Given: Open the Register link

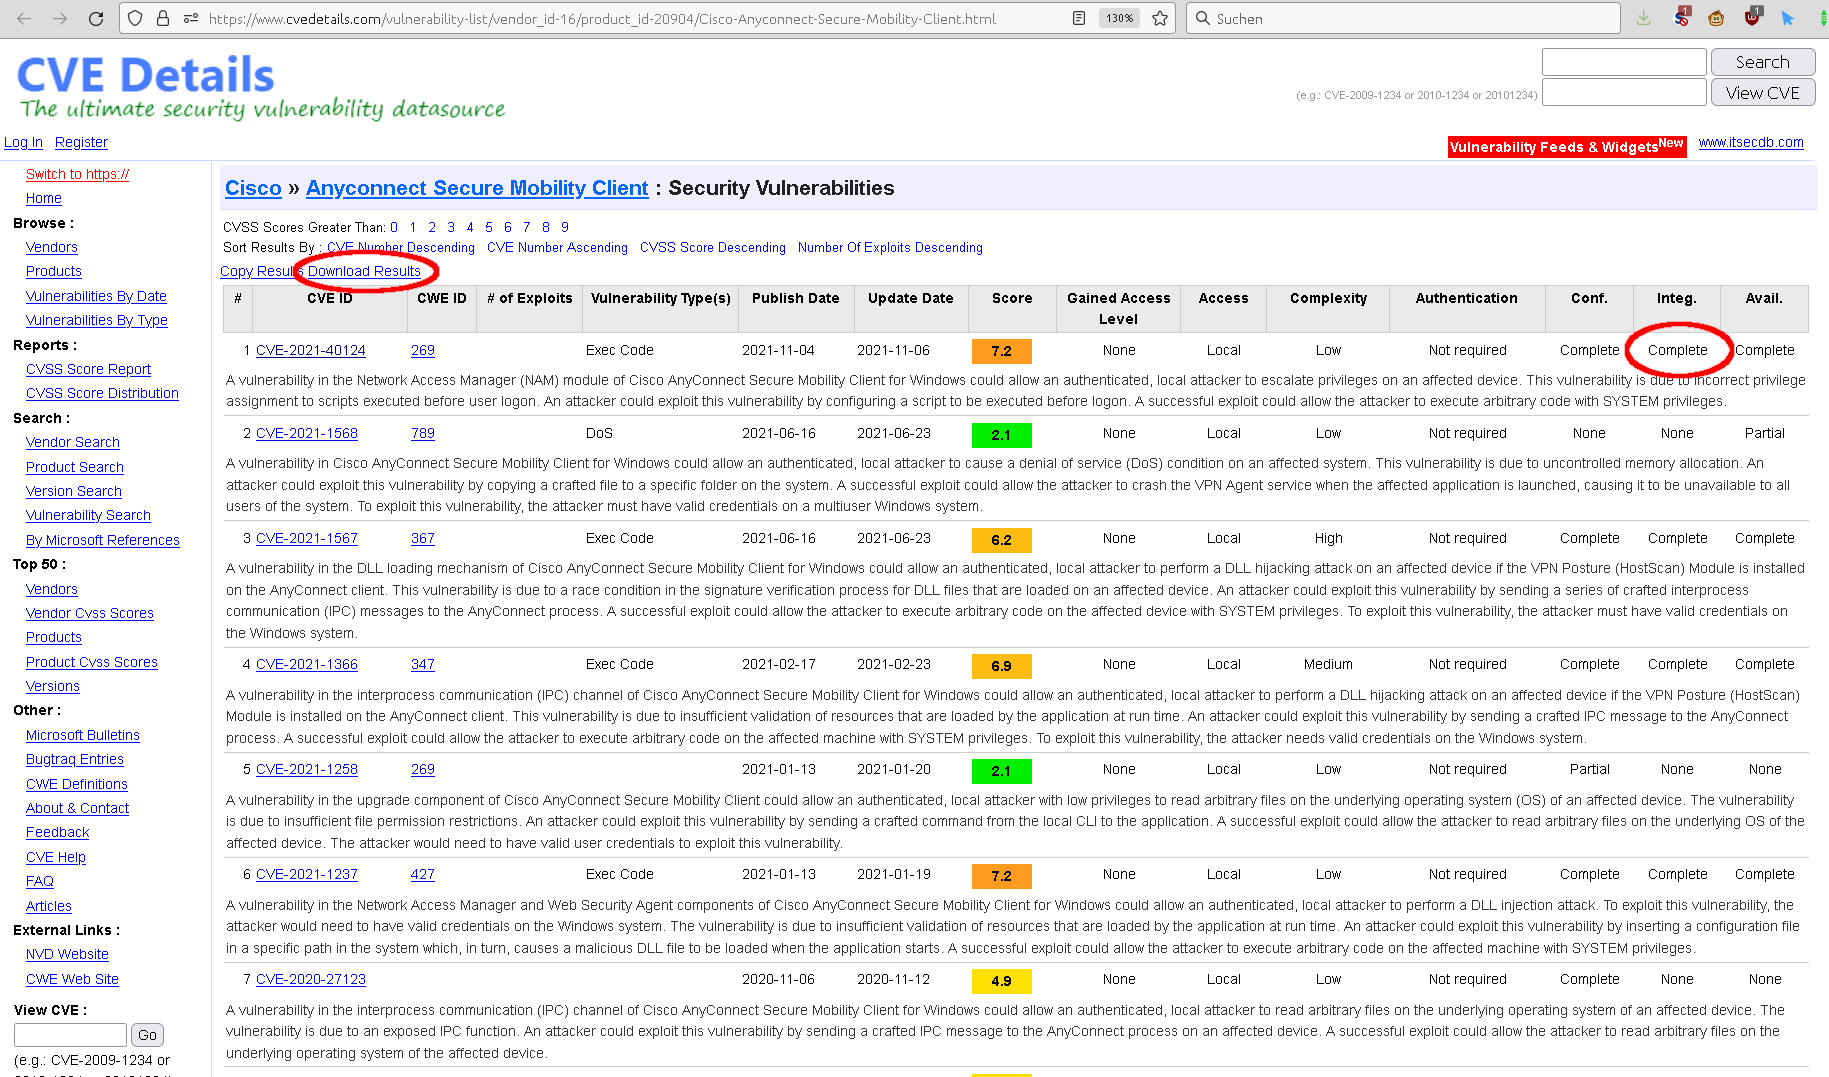Looking at the screenshot, I should click(x=81, y=142).
